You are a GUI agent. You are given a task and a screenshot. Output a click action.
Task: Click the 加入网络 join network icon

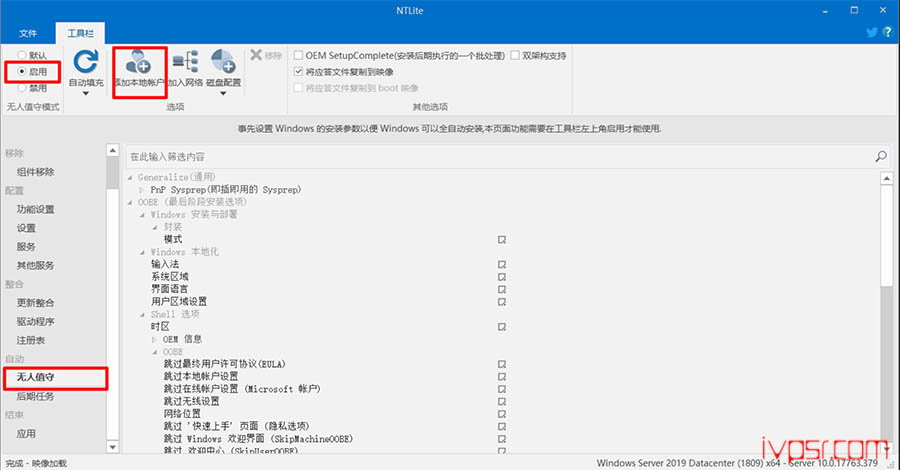coord(185,62)
